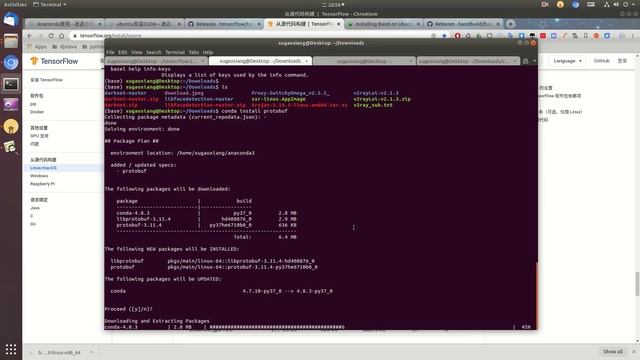Launch Chromium from the Ubuntu dock

coord(11,62)
